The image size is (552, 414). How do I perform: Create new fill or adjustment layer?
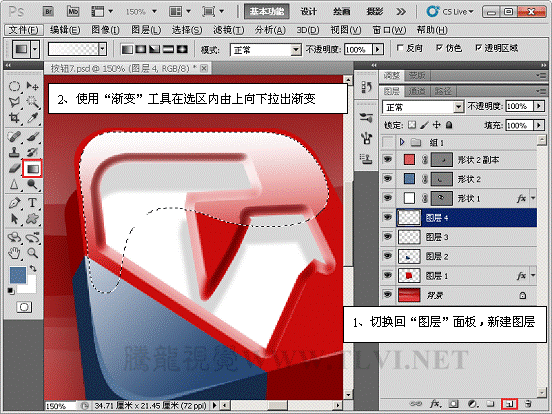(x=473, y=403)
